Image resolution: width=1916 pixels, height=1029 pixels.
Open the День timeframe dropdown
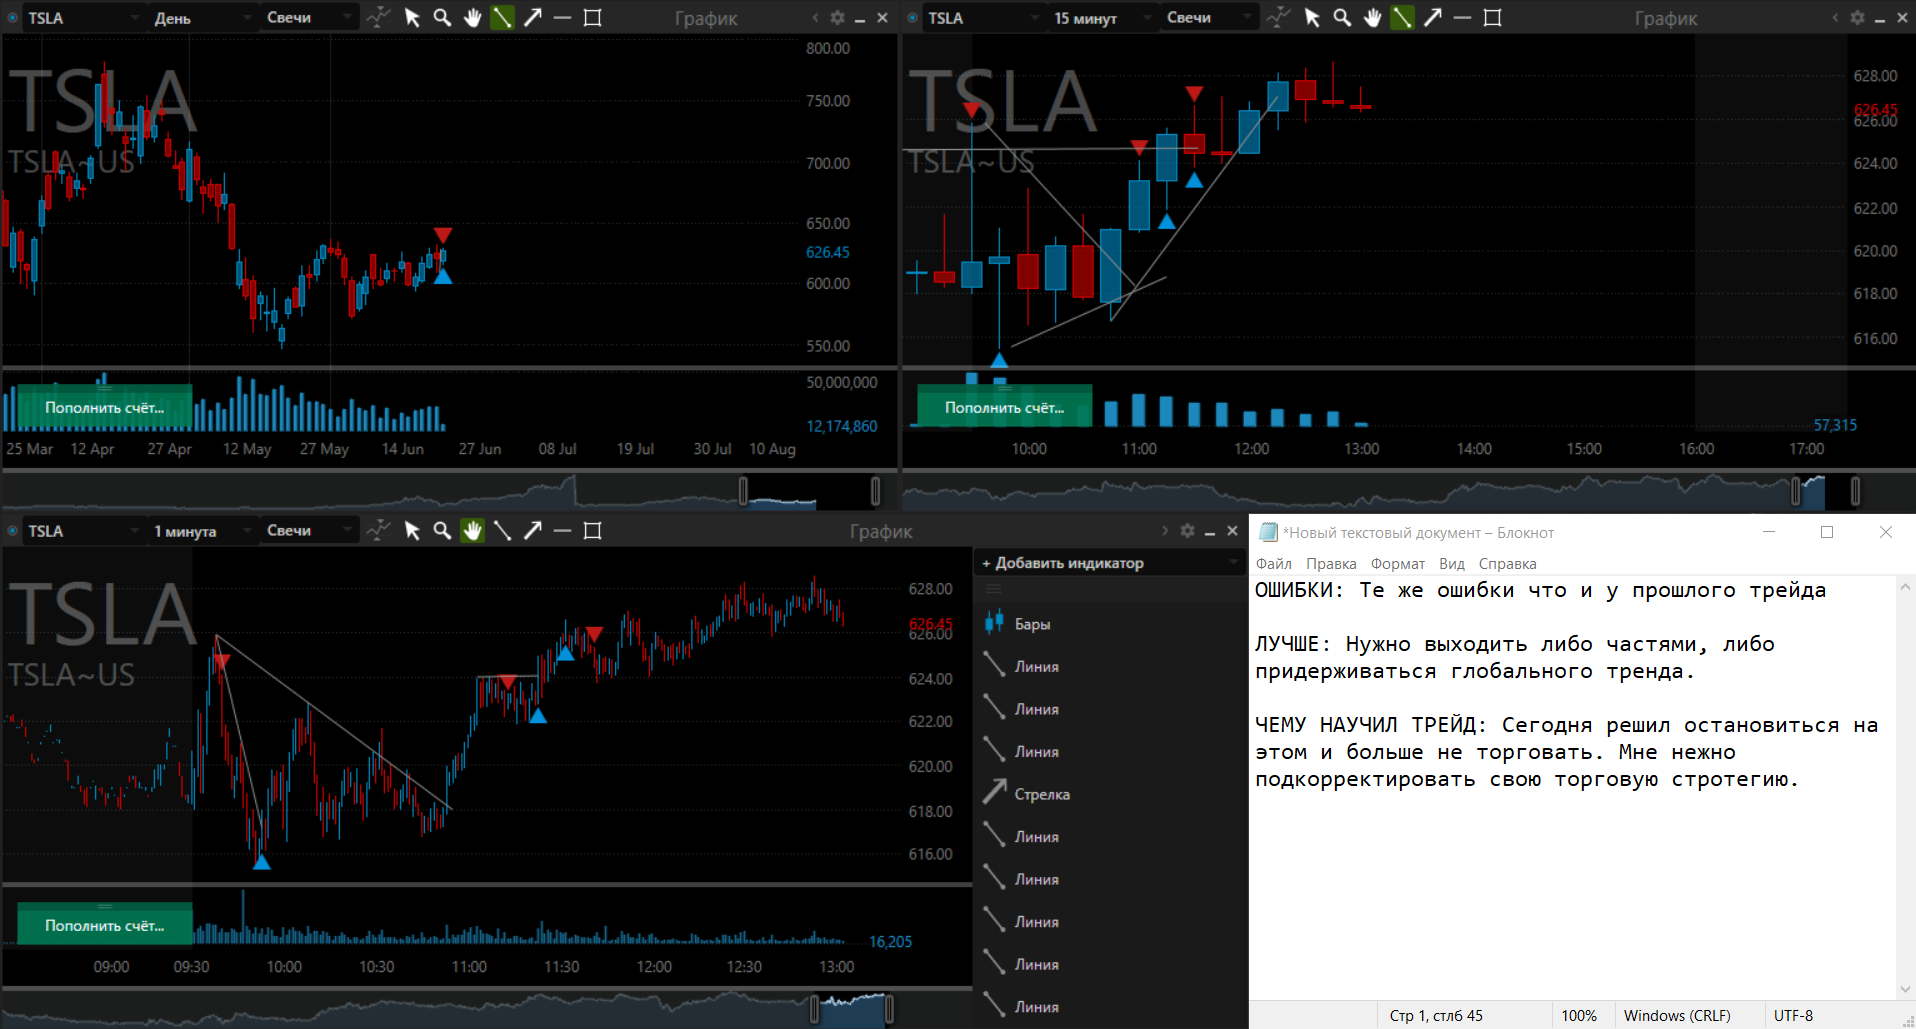click(204, 17)
